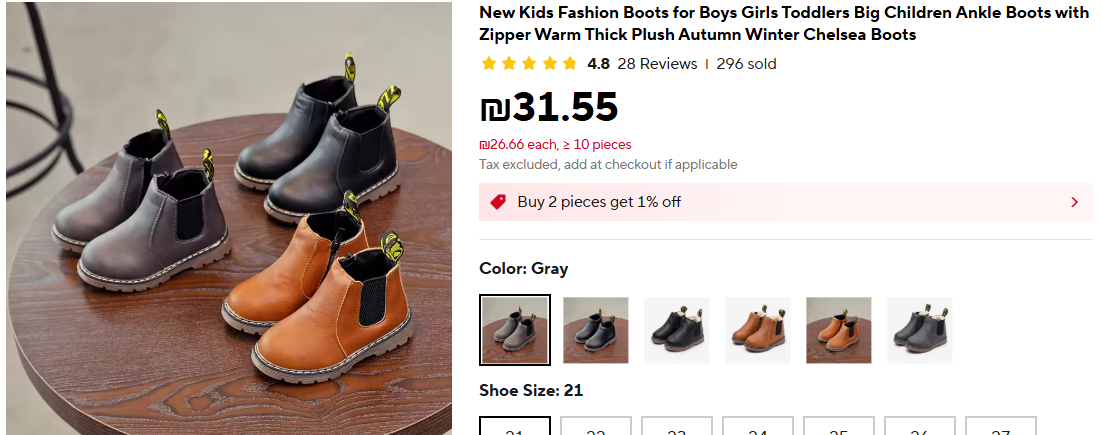Pick shoe size 23
1101x435 pixels.
[677, 428]
